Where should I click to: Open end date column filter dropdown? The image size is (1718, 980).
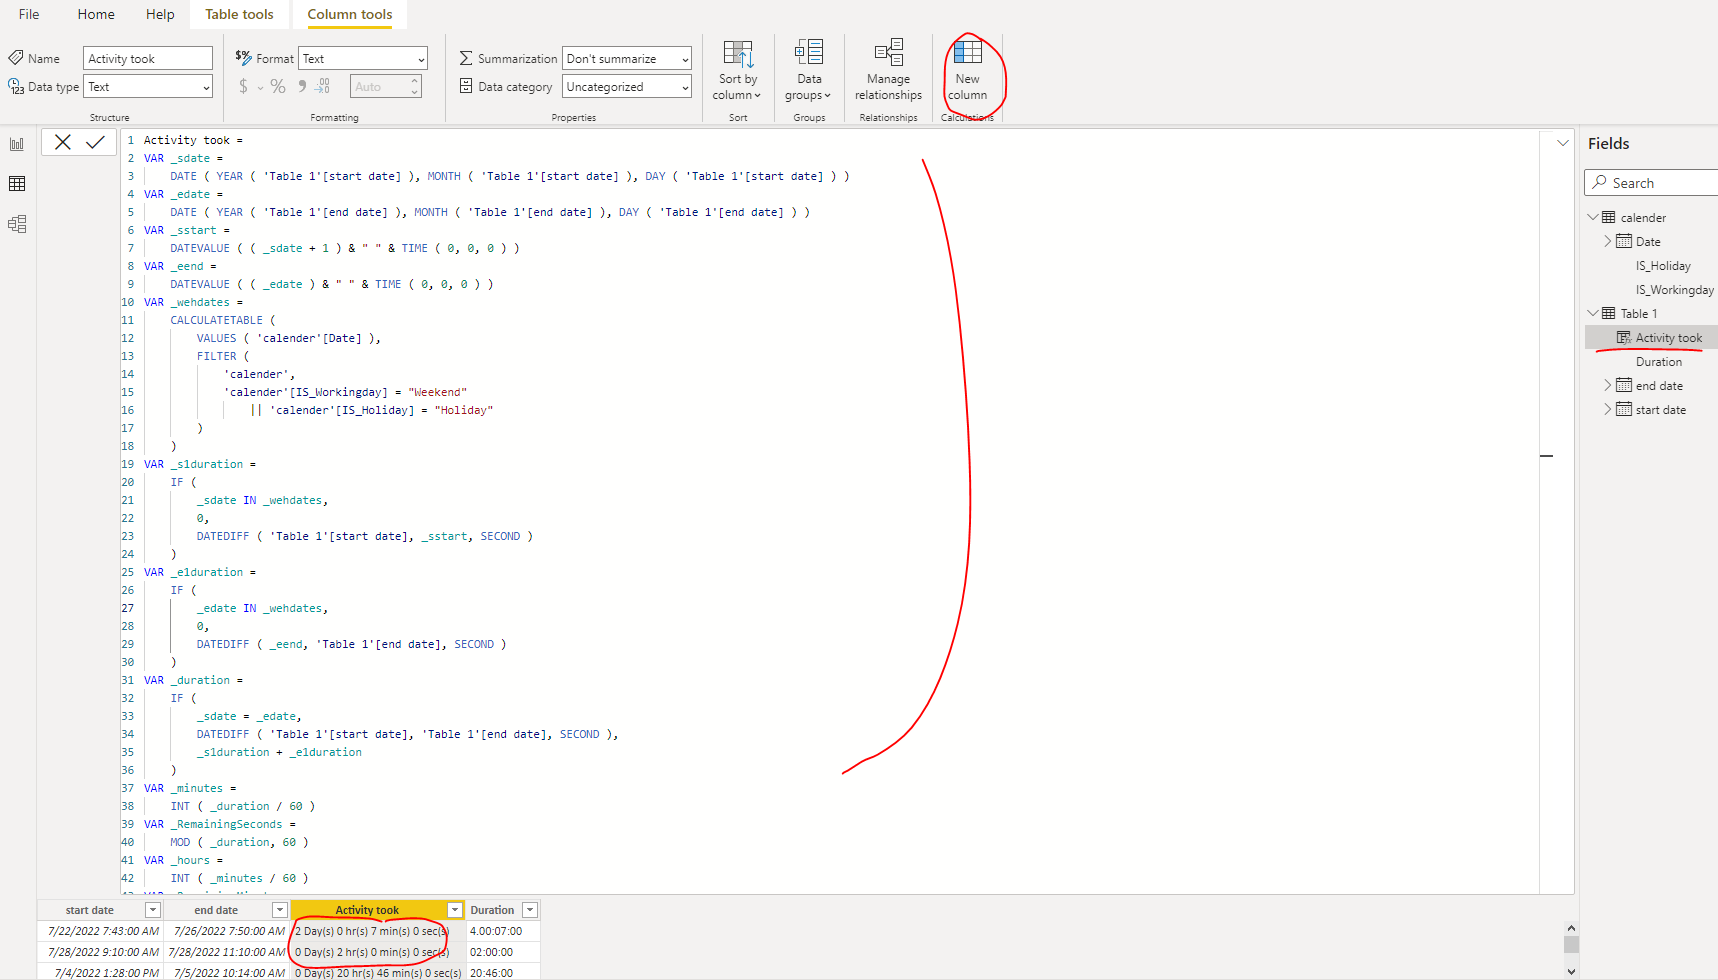[280, 910]
